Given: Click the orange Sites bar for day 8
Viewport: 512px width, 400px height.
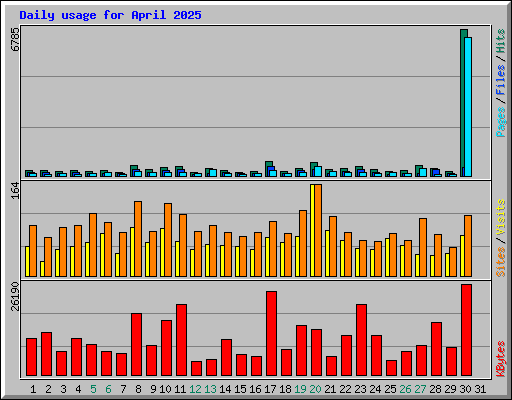Looking at the screenshot, I should (138, 239).
